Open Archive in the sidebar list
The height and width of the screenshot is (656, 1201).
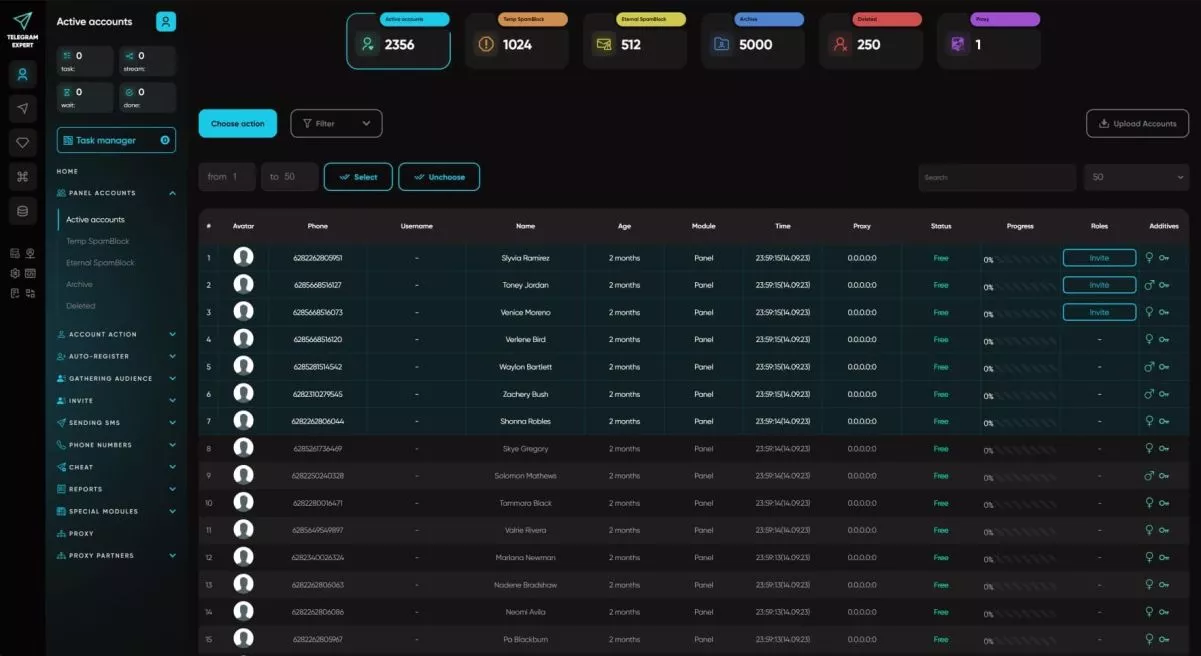point(79,284)
